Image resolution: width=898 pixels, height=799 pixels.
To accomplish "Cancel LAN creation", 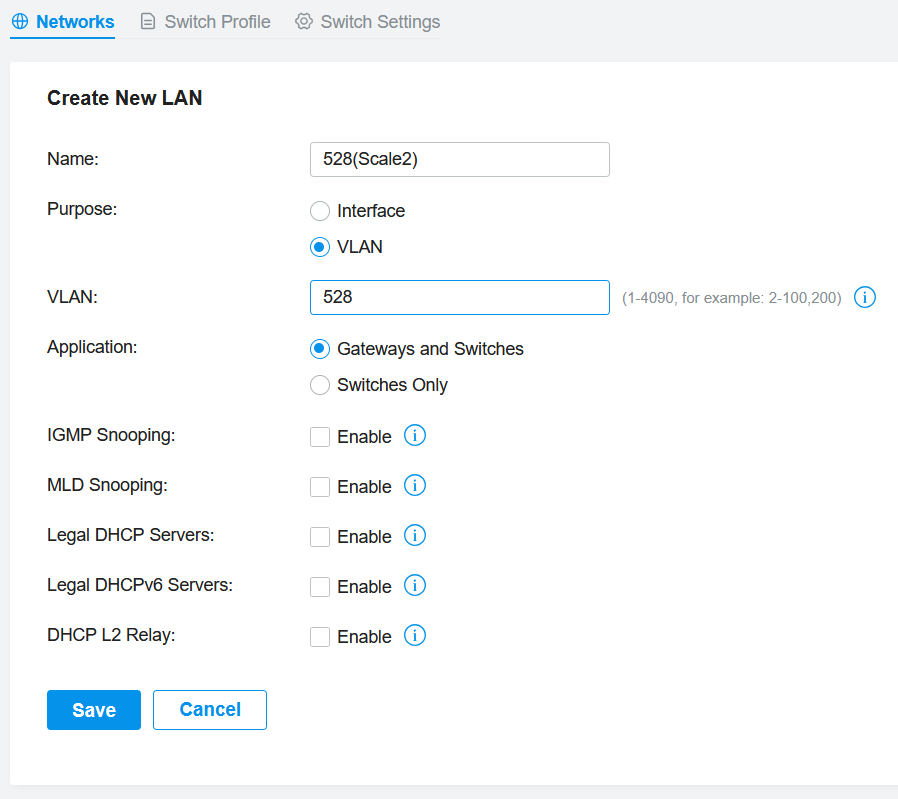I will pos(210,710).
